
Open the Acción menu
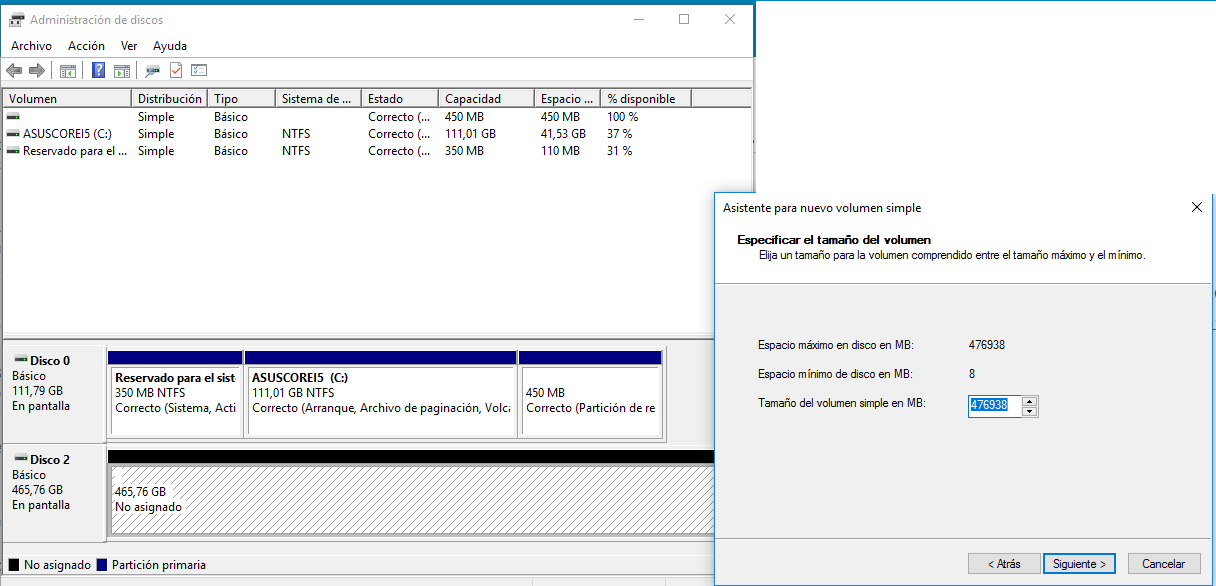click(x=86, y=46)
